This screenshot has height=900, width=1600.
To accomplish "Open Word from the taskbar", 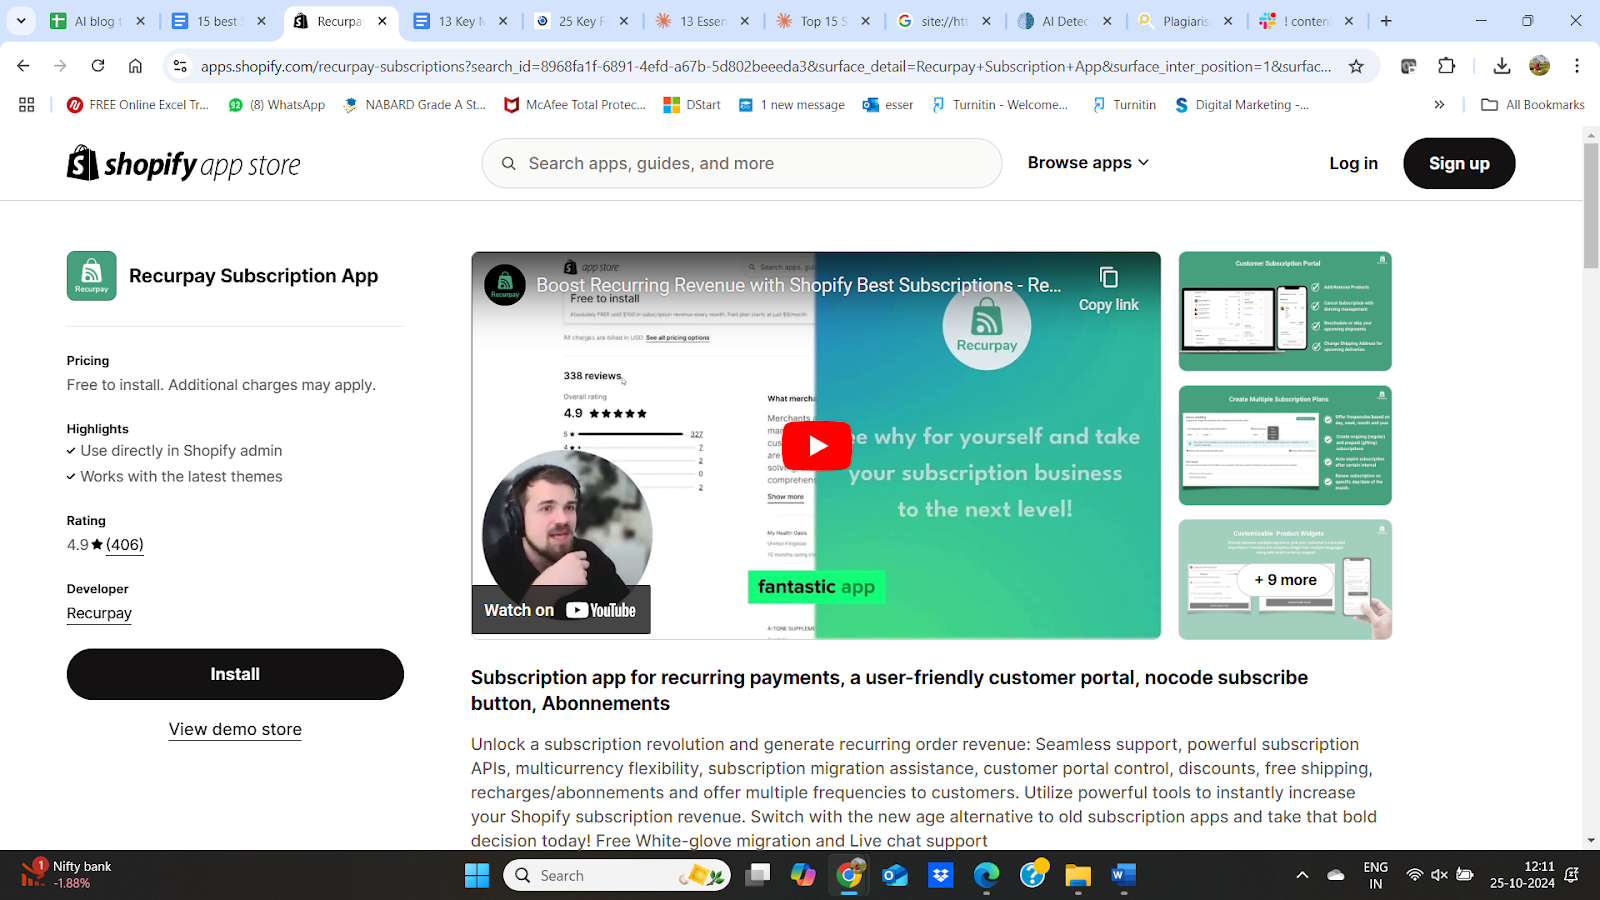I will click(x=1123, y=875).
